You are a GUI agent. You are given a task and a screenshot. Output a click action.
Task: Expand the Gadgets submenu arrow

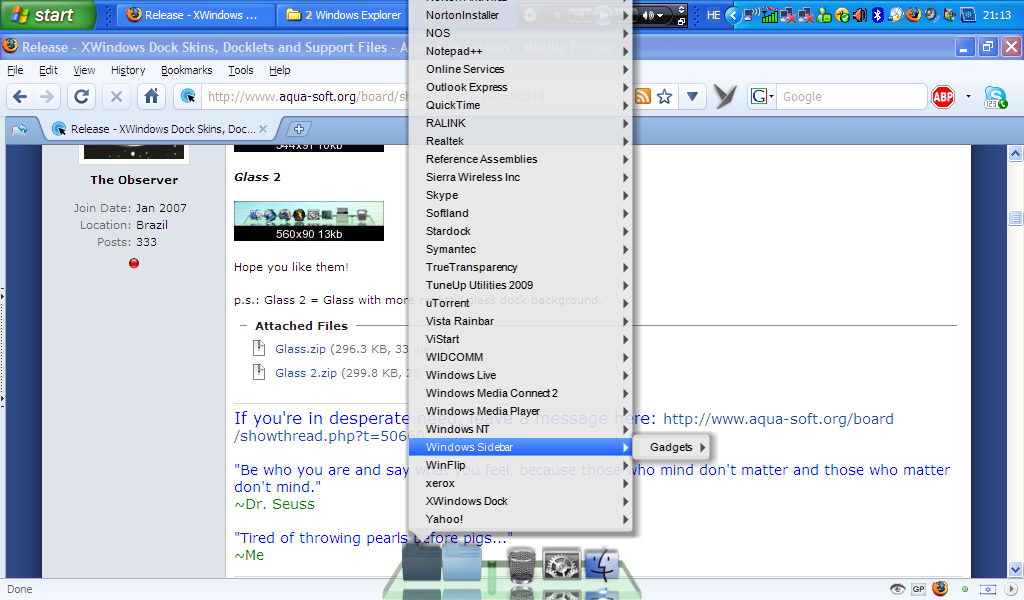tap(702, 447)
